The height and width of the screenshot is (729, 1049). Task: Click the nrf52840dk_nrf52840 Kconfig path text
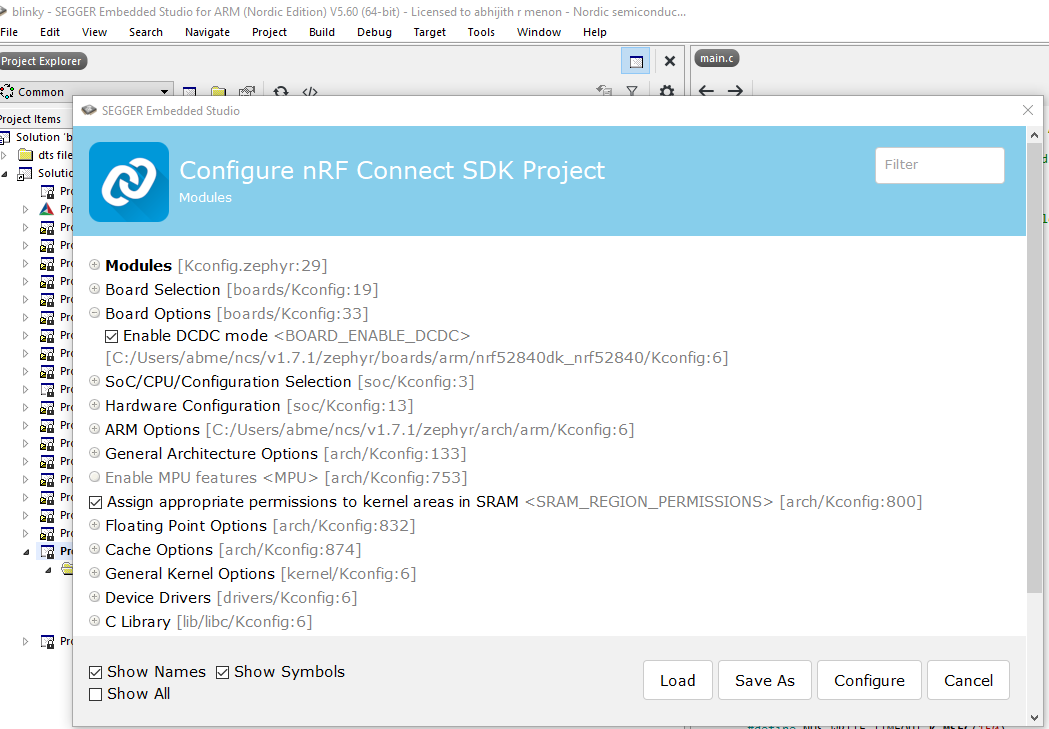(417, 358)
